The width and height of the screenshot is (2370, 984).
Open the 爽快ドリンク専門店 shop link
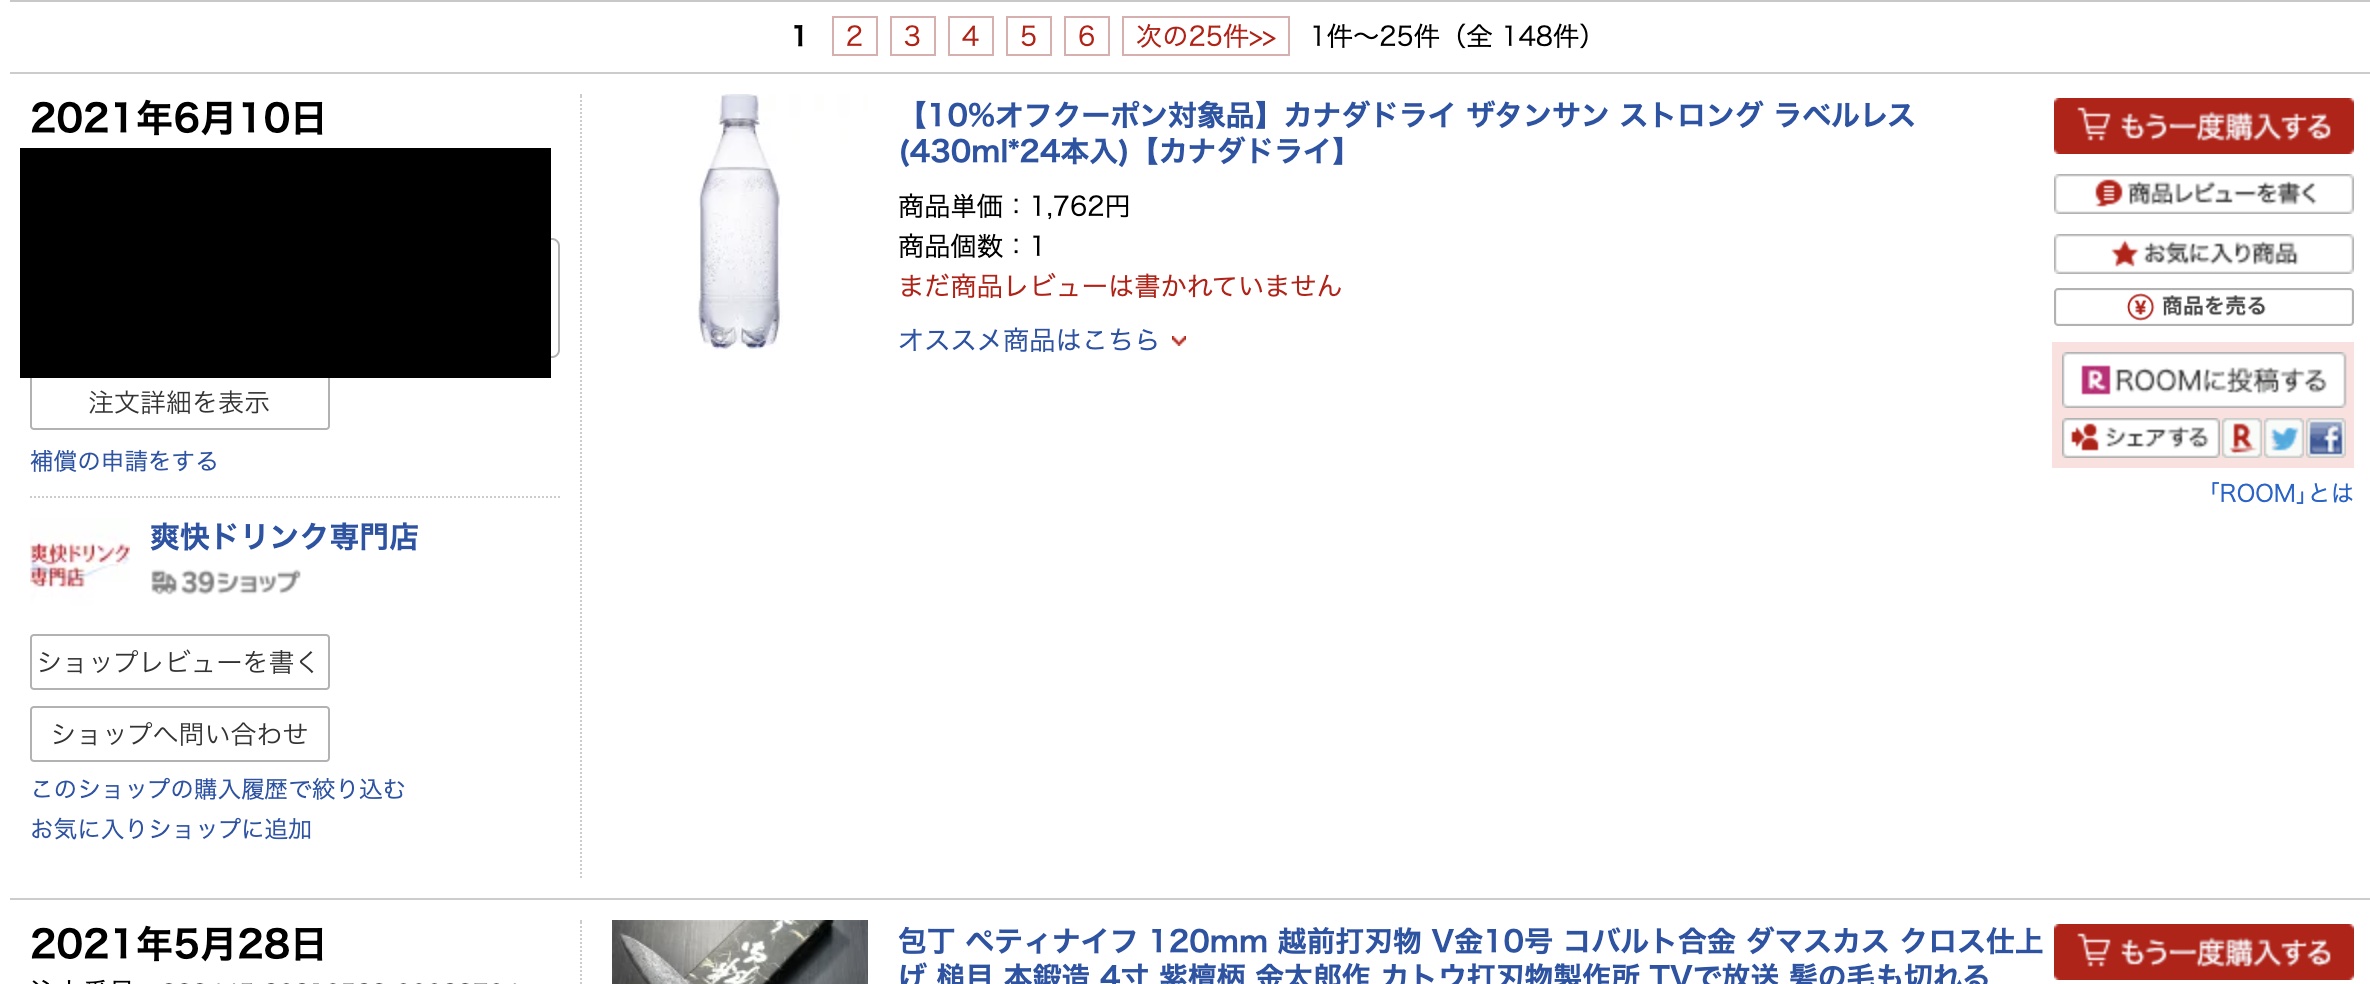tap(284, 537)
